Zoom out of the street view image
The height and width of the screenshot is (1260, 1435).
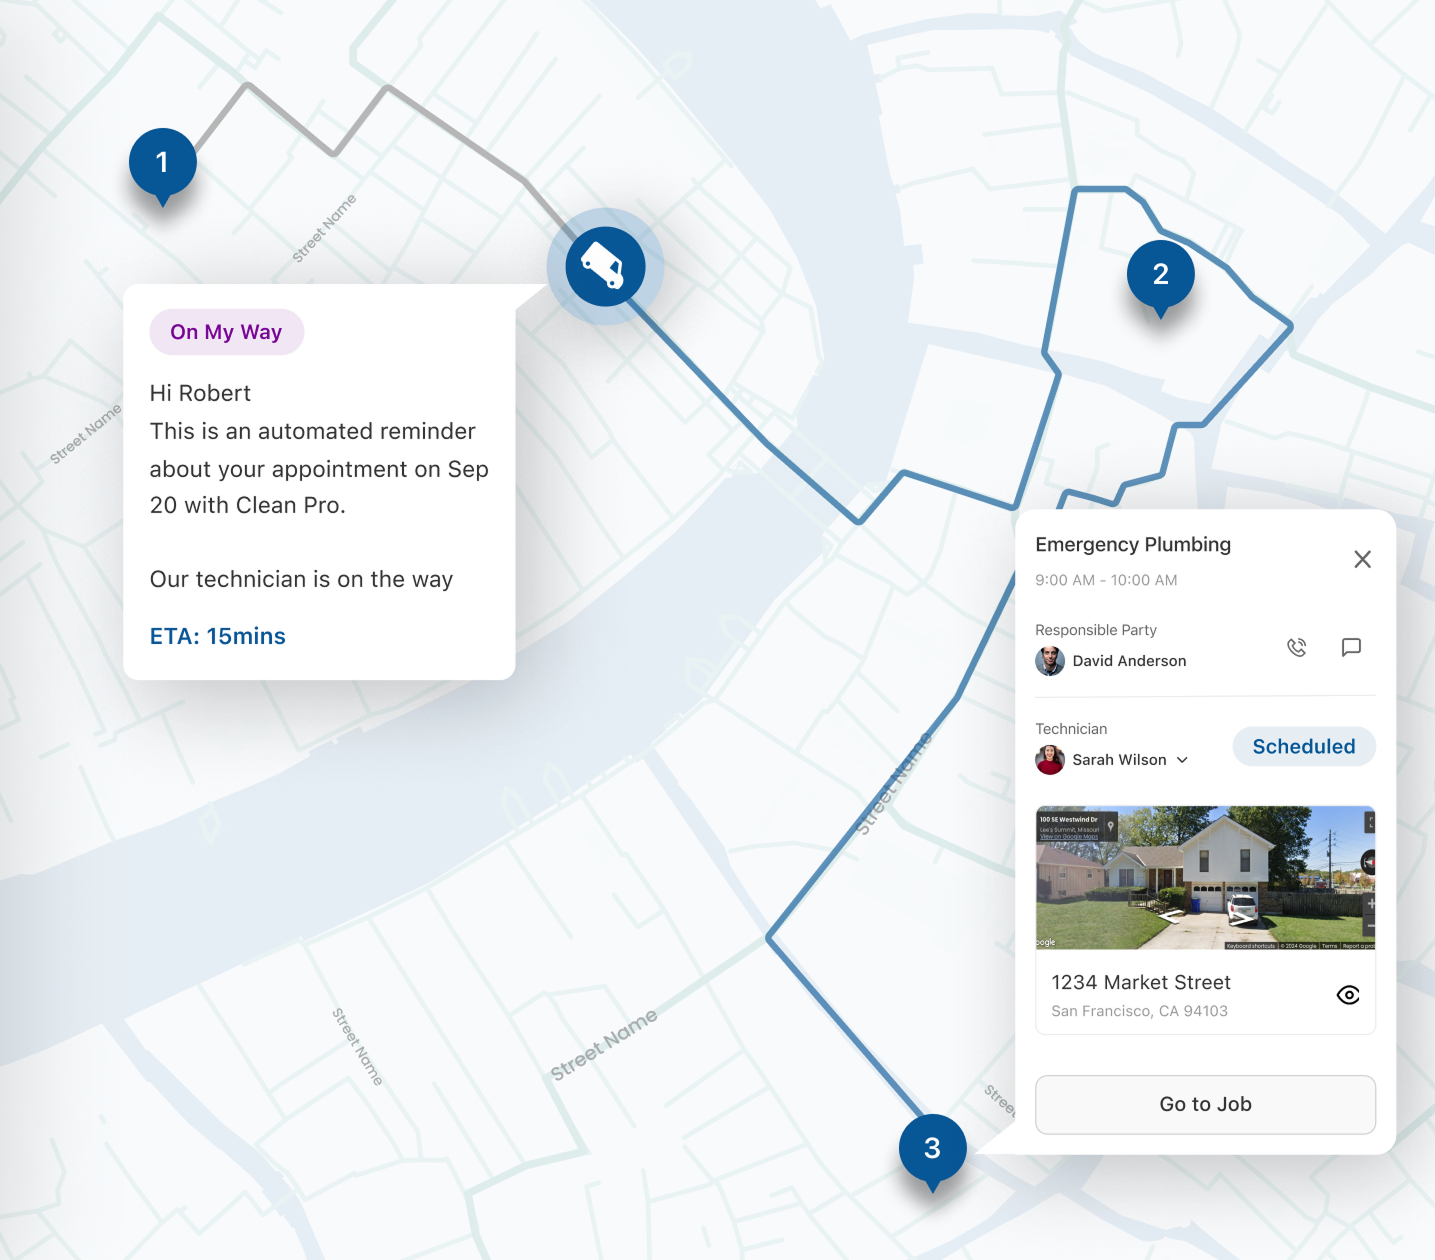coord(1371,925)
